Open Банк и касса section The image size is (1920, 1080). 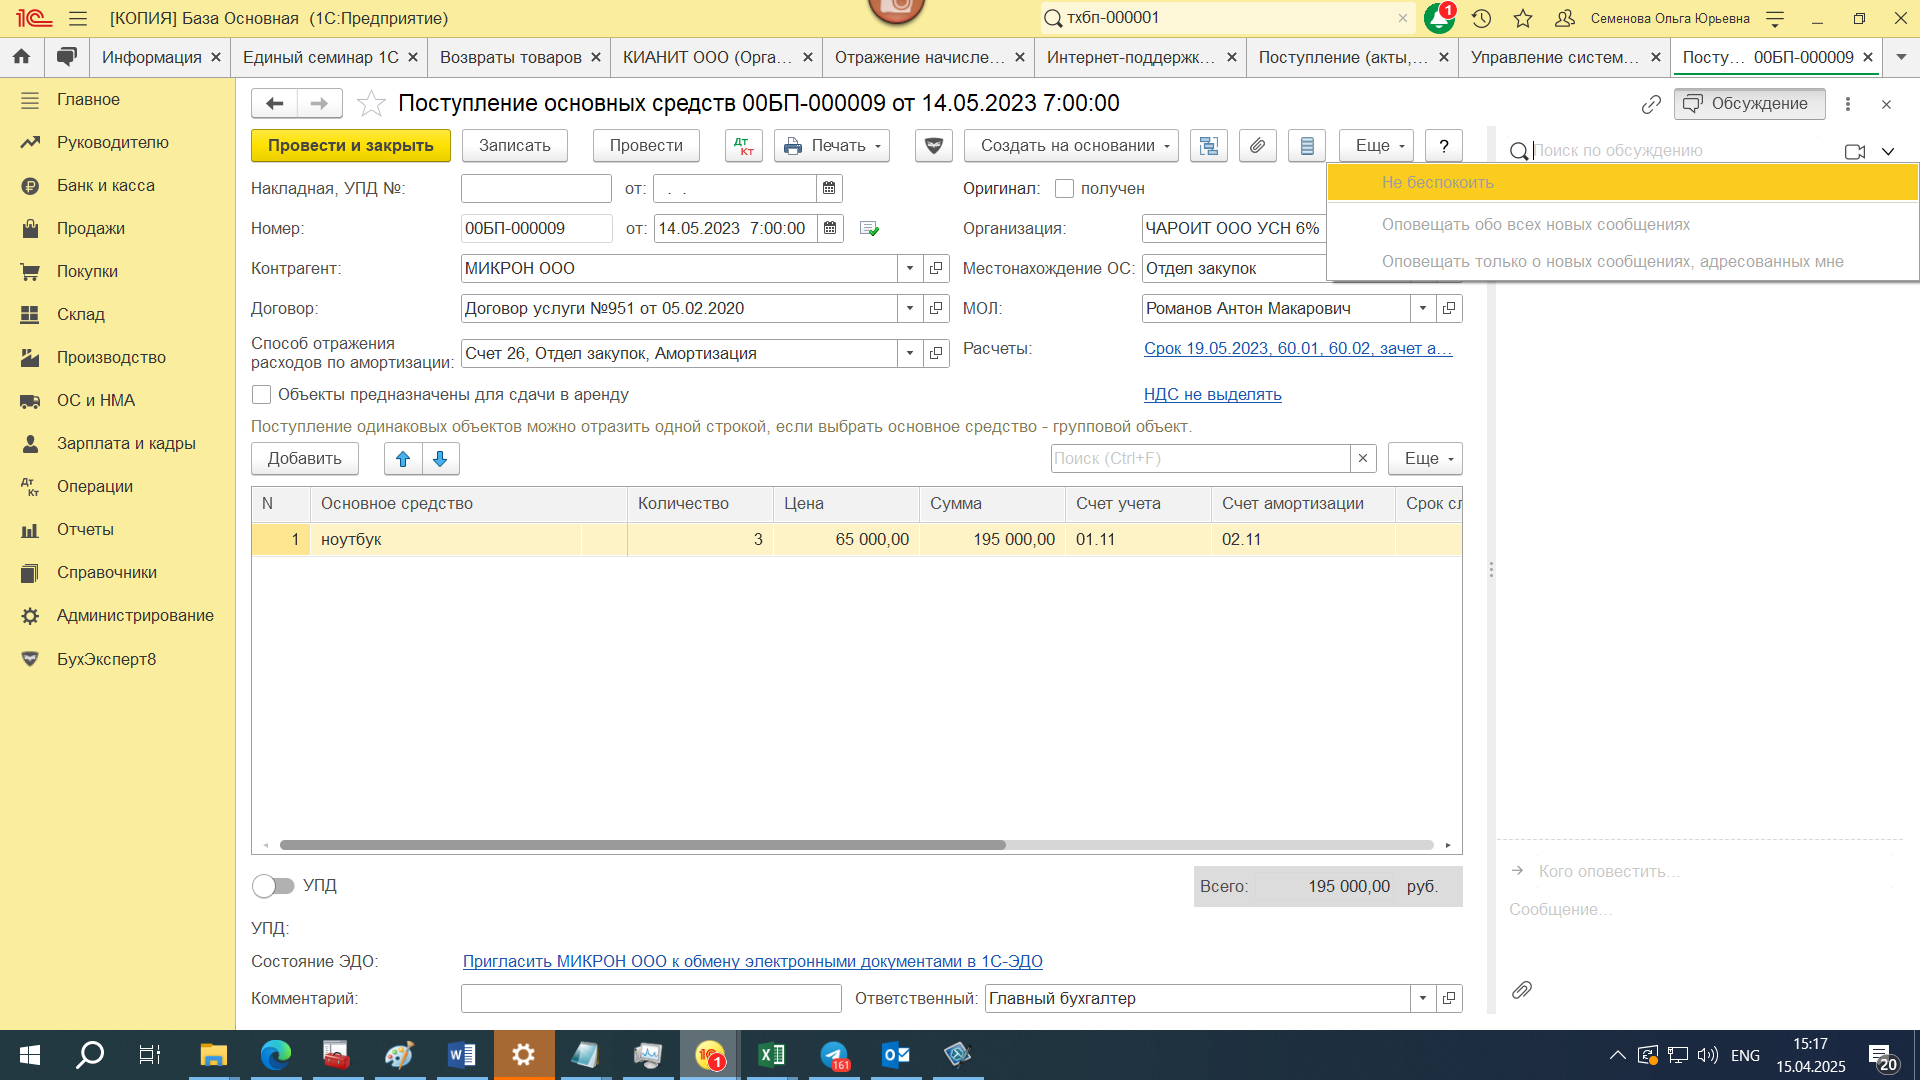(x=105, y=185)
